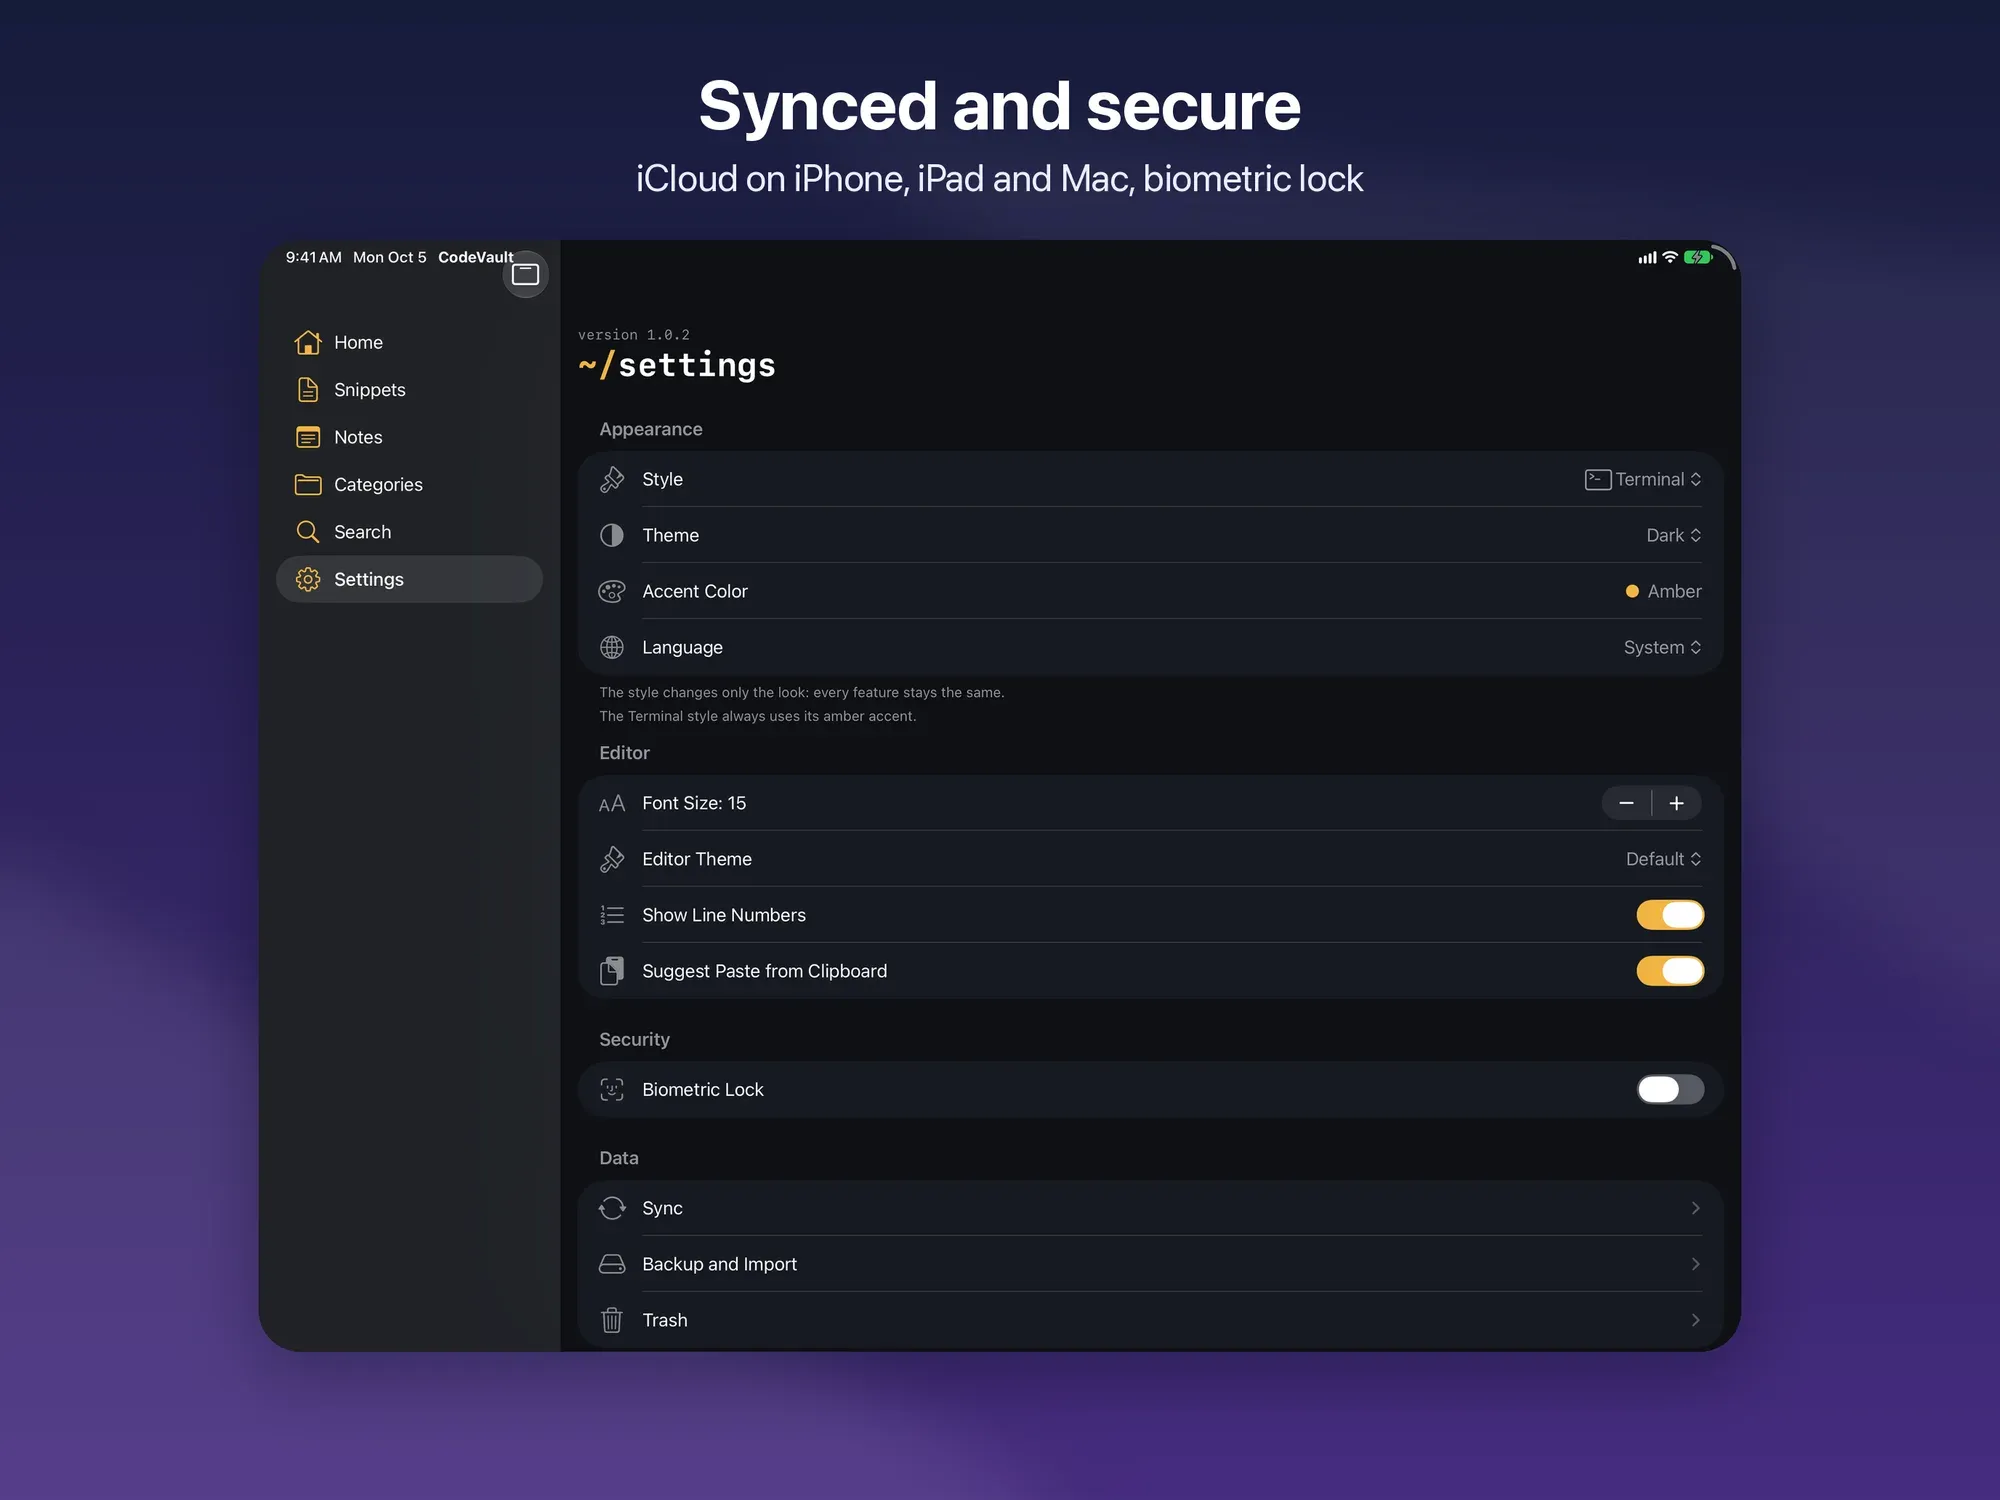
Task: Click the Search magnifier icon
Action: 308,532
